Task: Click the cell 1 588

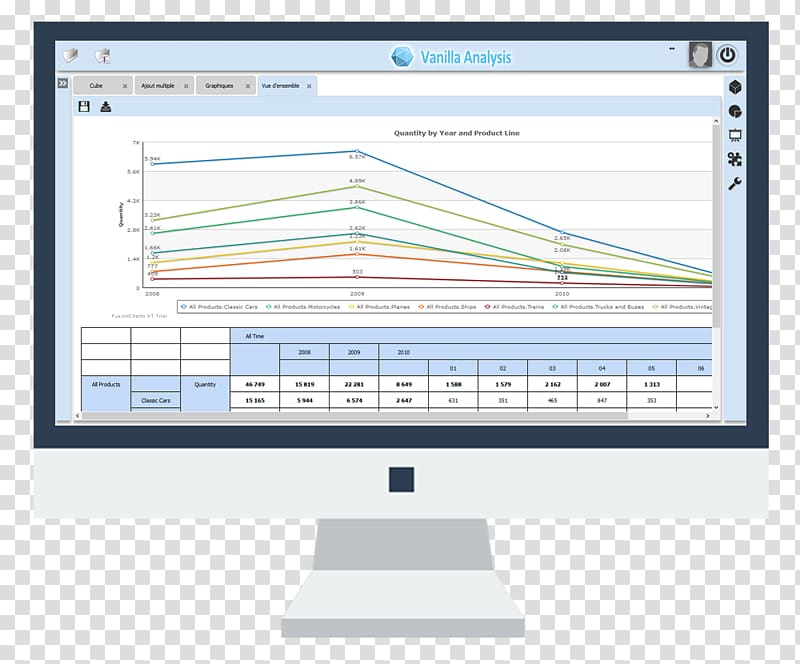Action: pyautogui.click(x=453, y=384)
